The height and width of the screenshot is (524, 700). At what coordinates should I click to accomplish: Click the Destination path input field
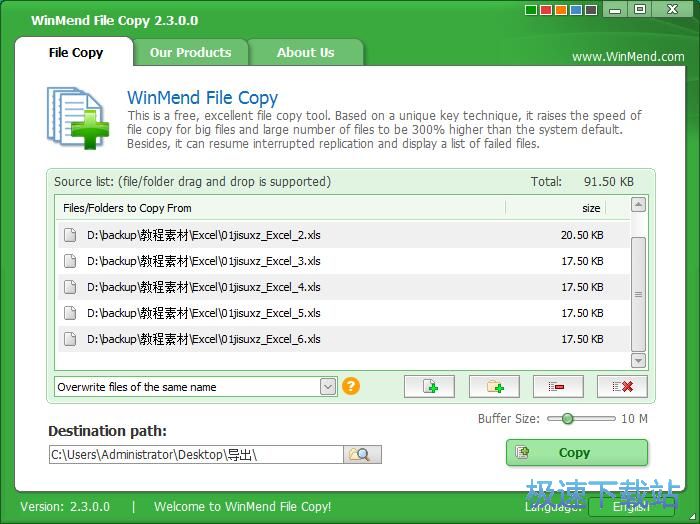click(196, 455)
